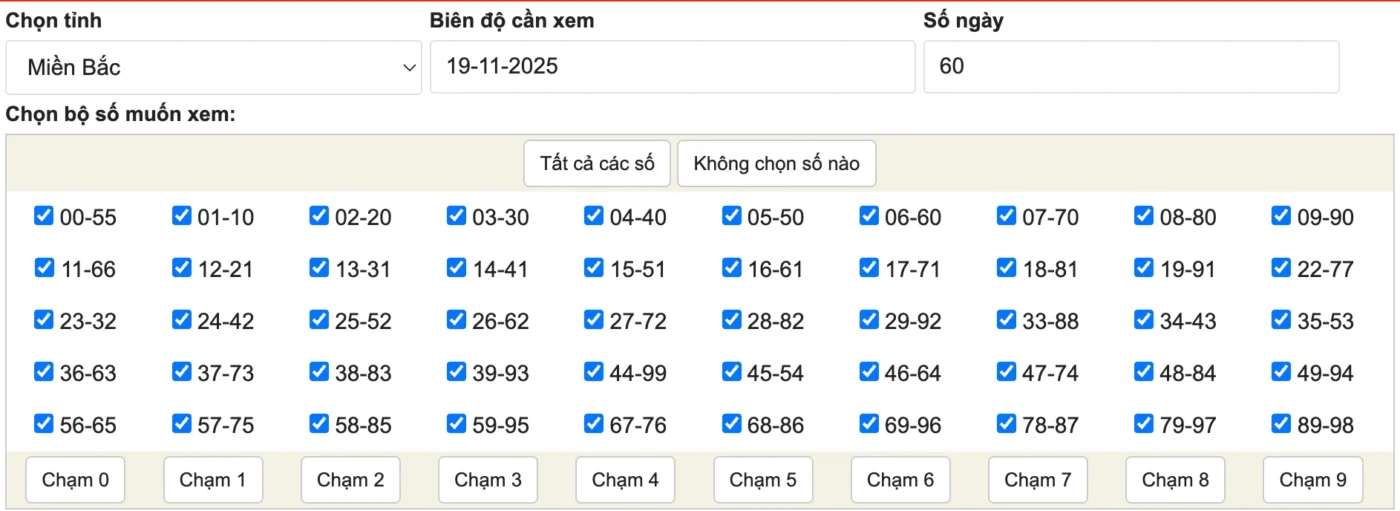1400x511 pixels.
Task: Click the Biên độ cần xem date field
Action: pyautogui.click(x=672, y=68)
